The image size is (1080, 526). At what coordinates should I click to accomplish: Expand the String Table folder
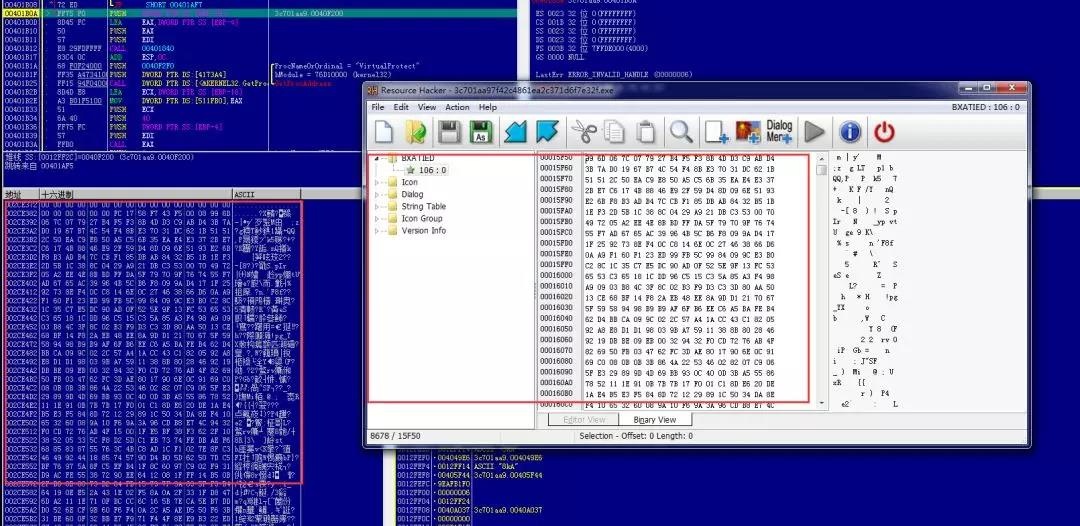[x=377, y=207]
